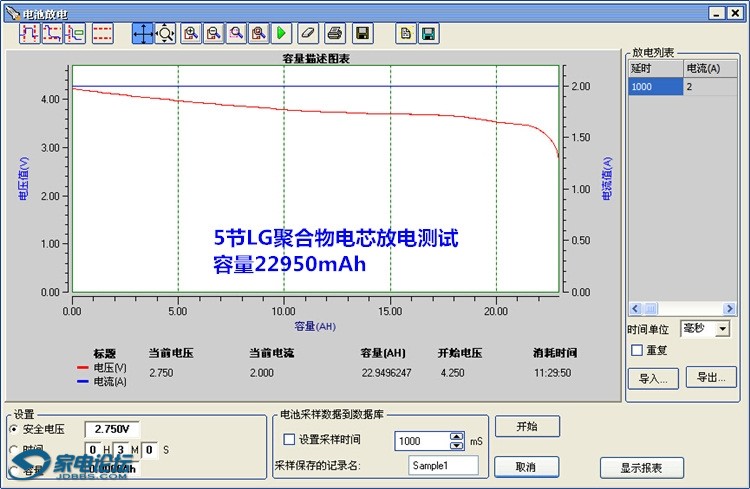Select the current value 2 cell in list
Viewport: 750px width, 489px height.
(x=710, y=87)
